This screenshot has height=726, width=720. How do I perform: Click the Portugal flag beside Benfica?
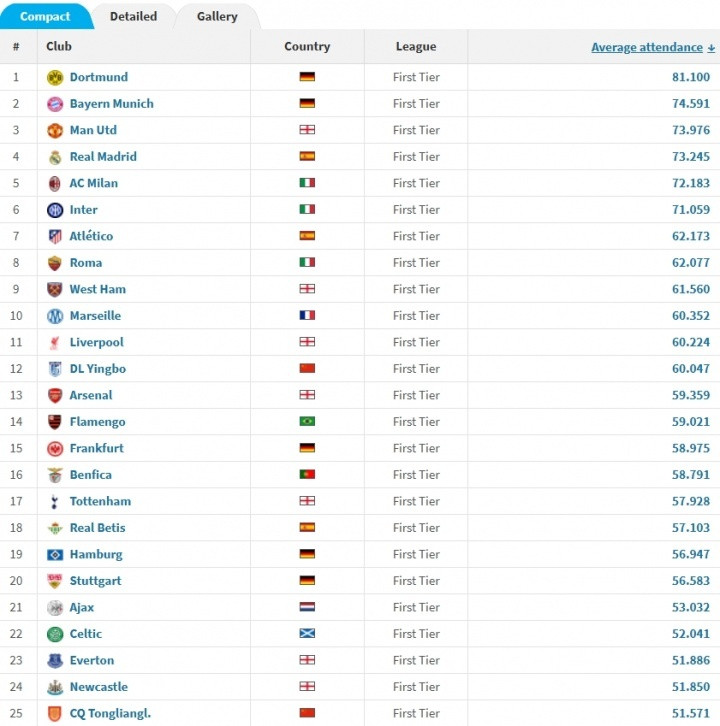(x=307, y=475)
